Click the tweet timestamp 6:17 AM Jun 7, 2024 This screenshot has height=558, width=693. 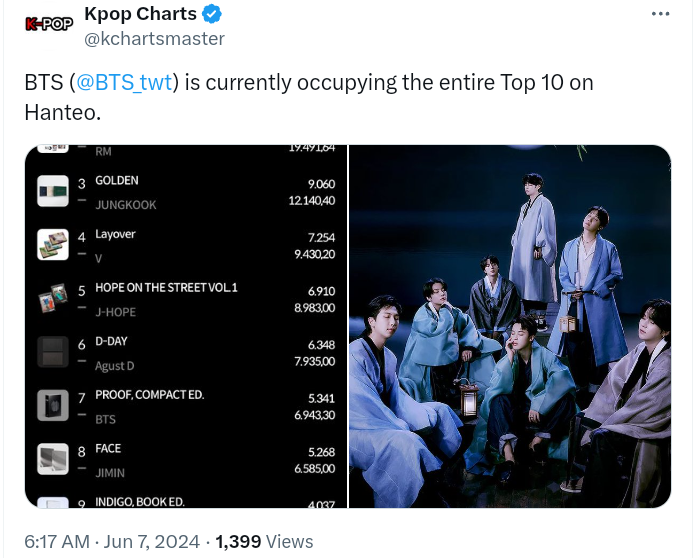(112, 541)
